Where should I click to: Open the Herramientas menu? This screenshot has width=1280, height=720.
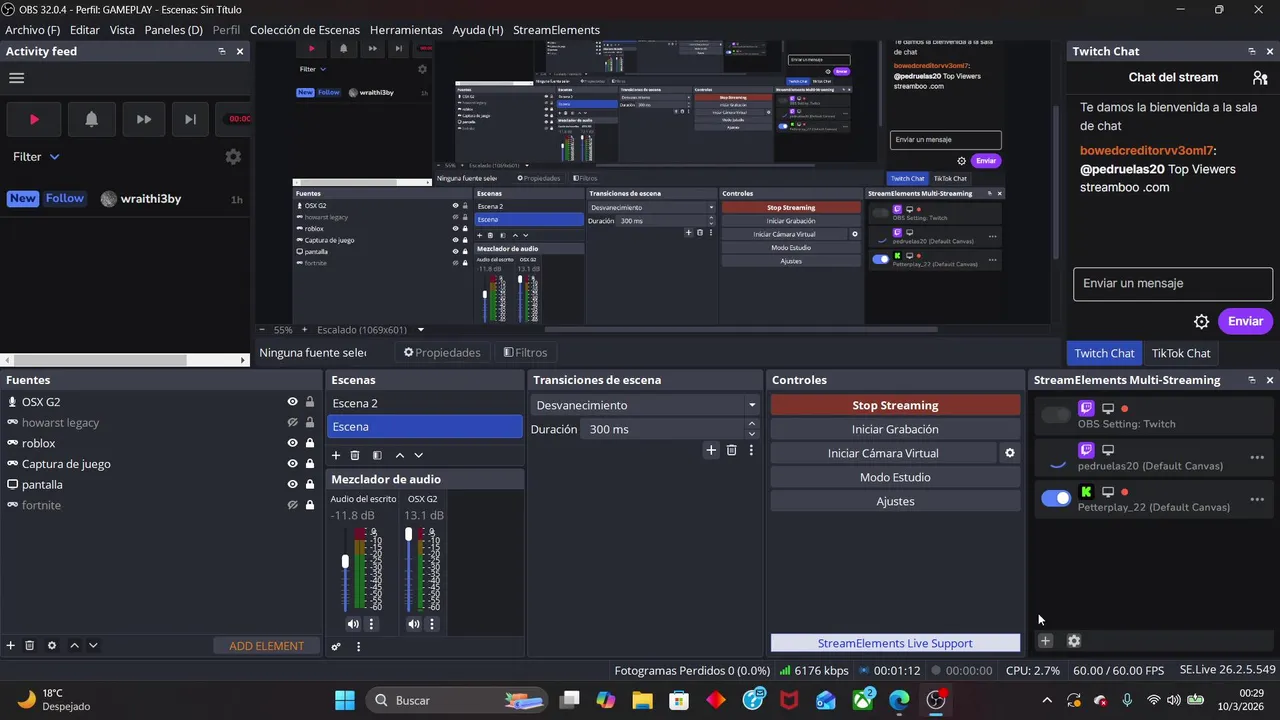[406, 30]
